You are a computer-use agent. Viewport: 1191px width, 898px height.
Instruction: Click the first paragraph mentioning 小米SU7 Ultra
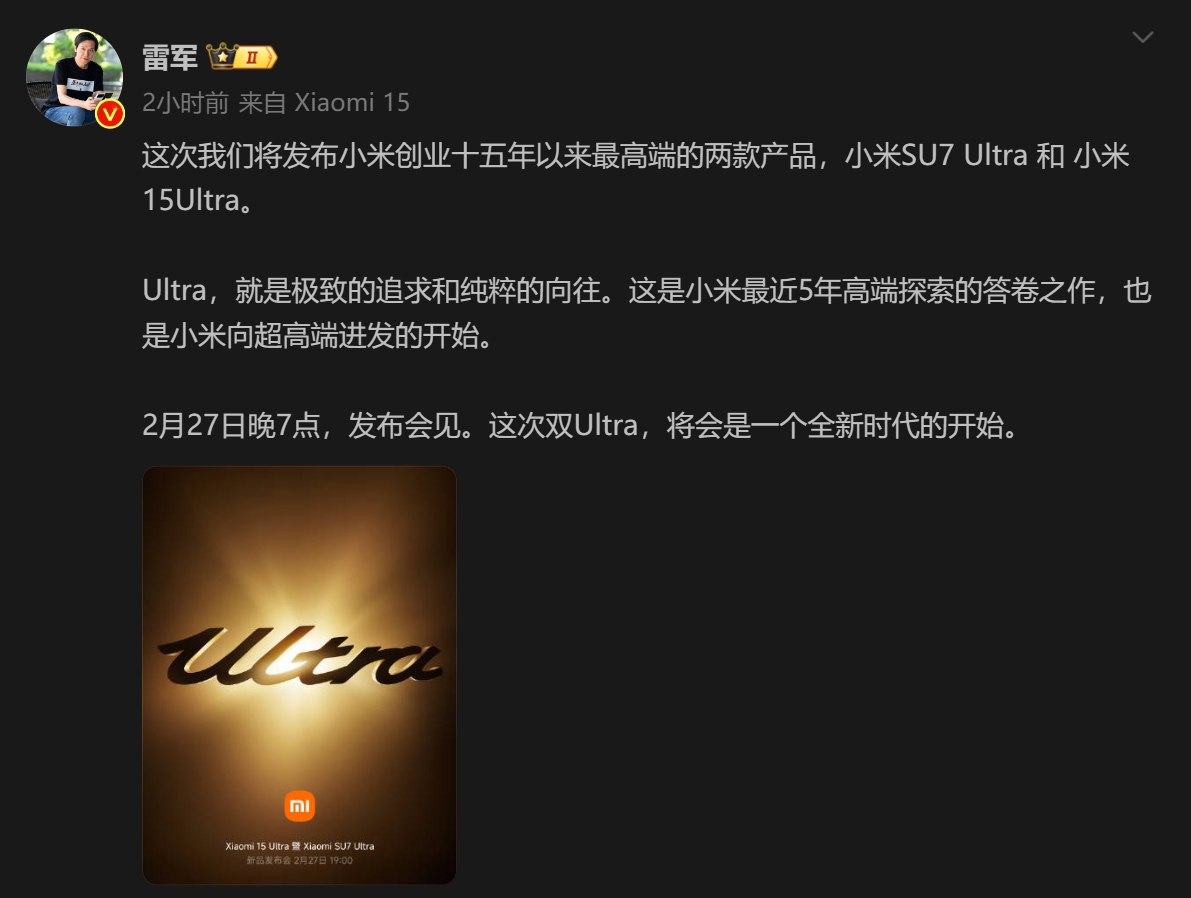(x=636, y=178)
